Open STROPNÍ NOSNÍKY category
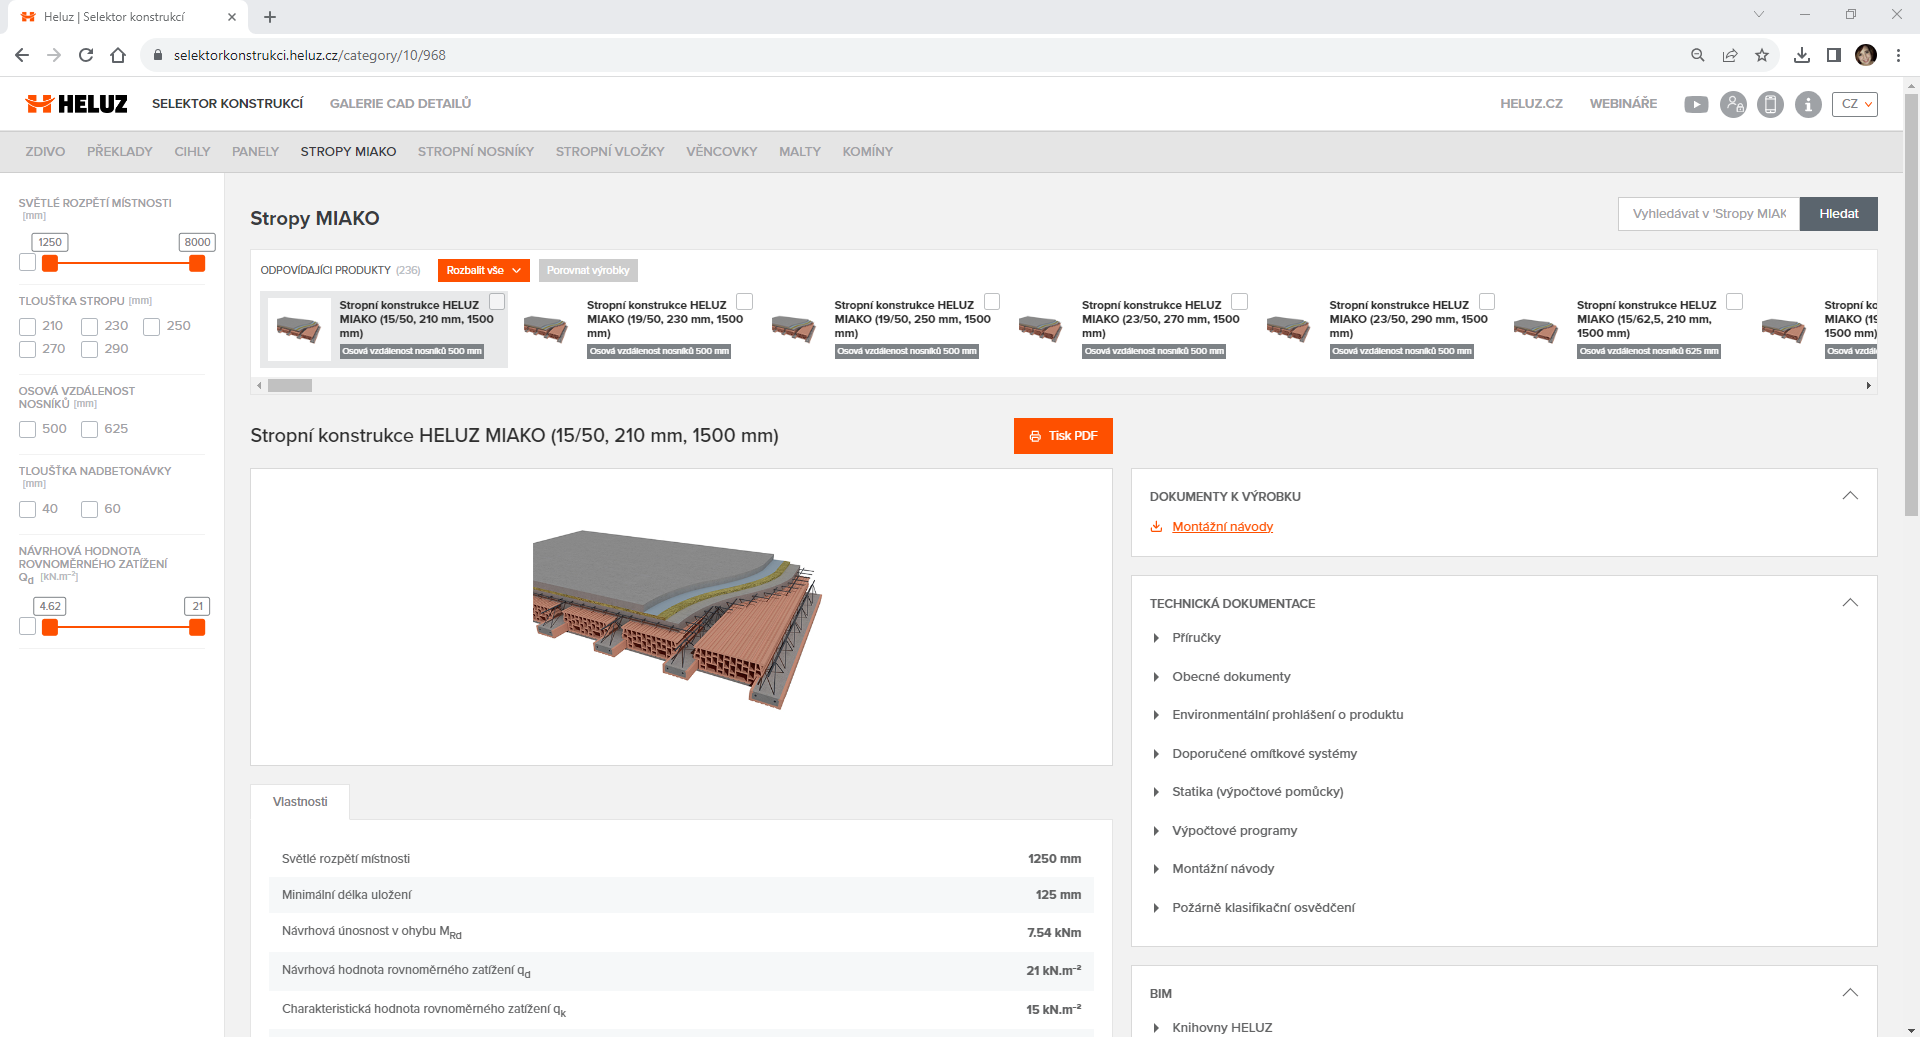 476,152
